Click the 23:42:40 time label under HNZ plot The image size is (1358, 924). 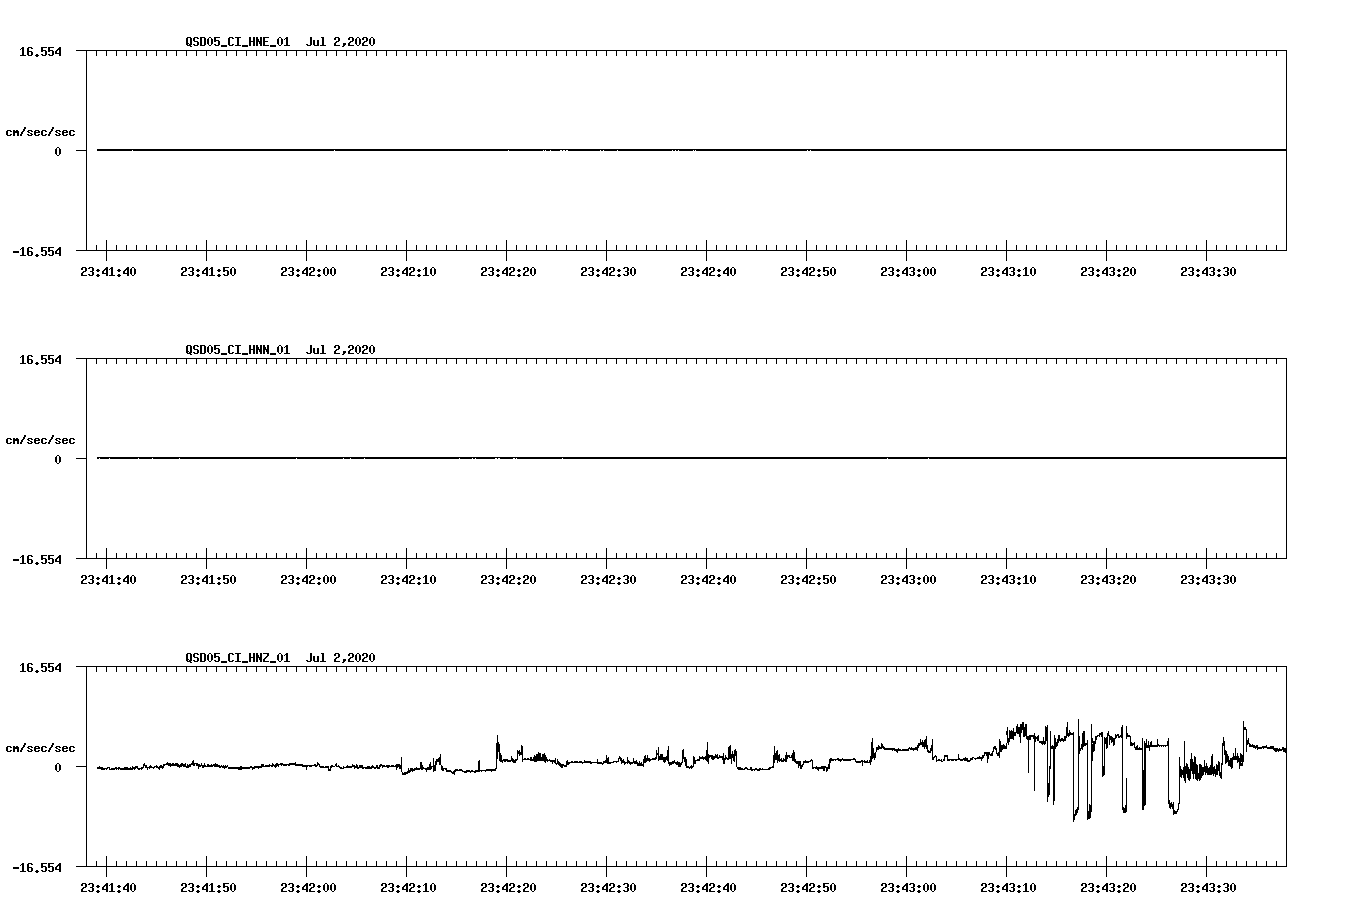708,888
